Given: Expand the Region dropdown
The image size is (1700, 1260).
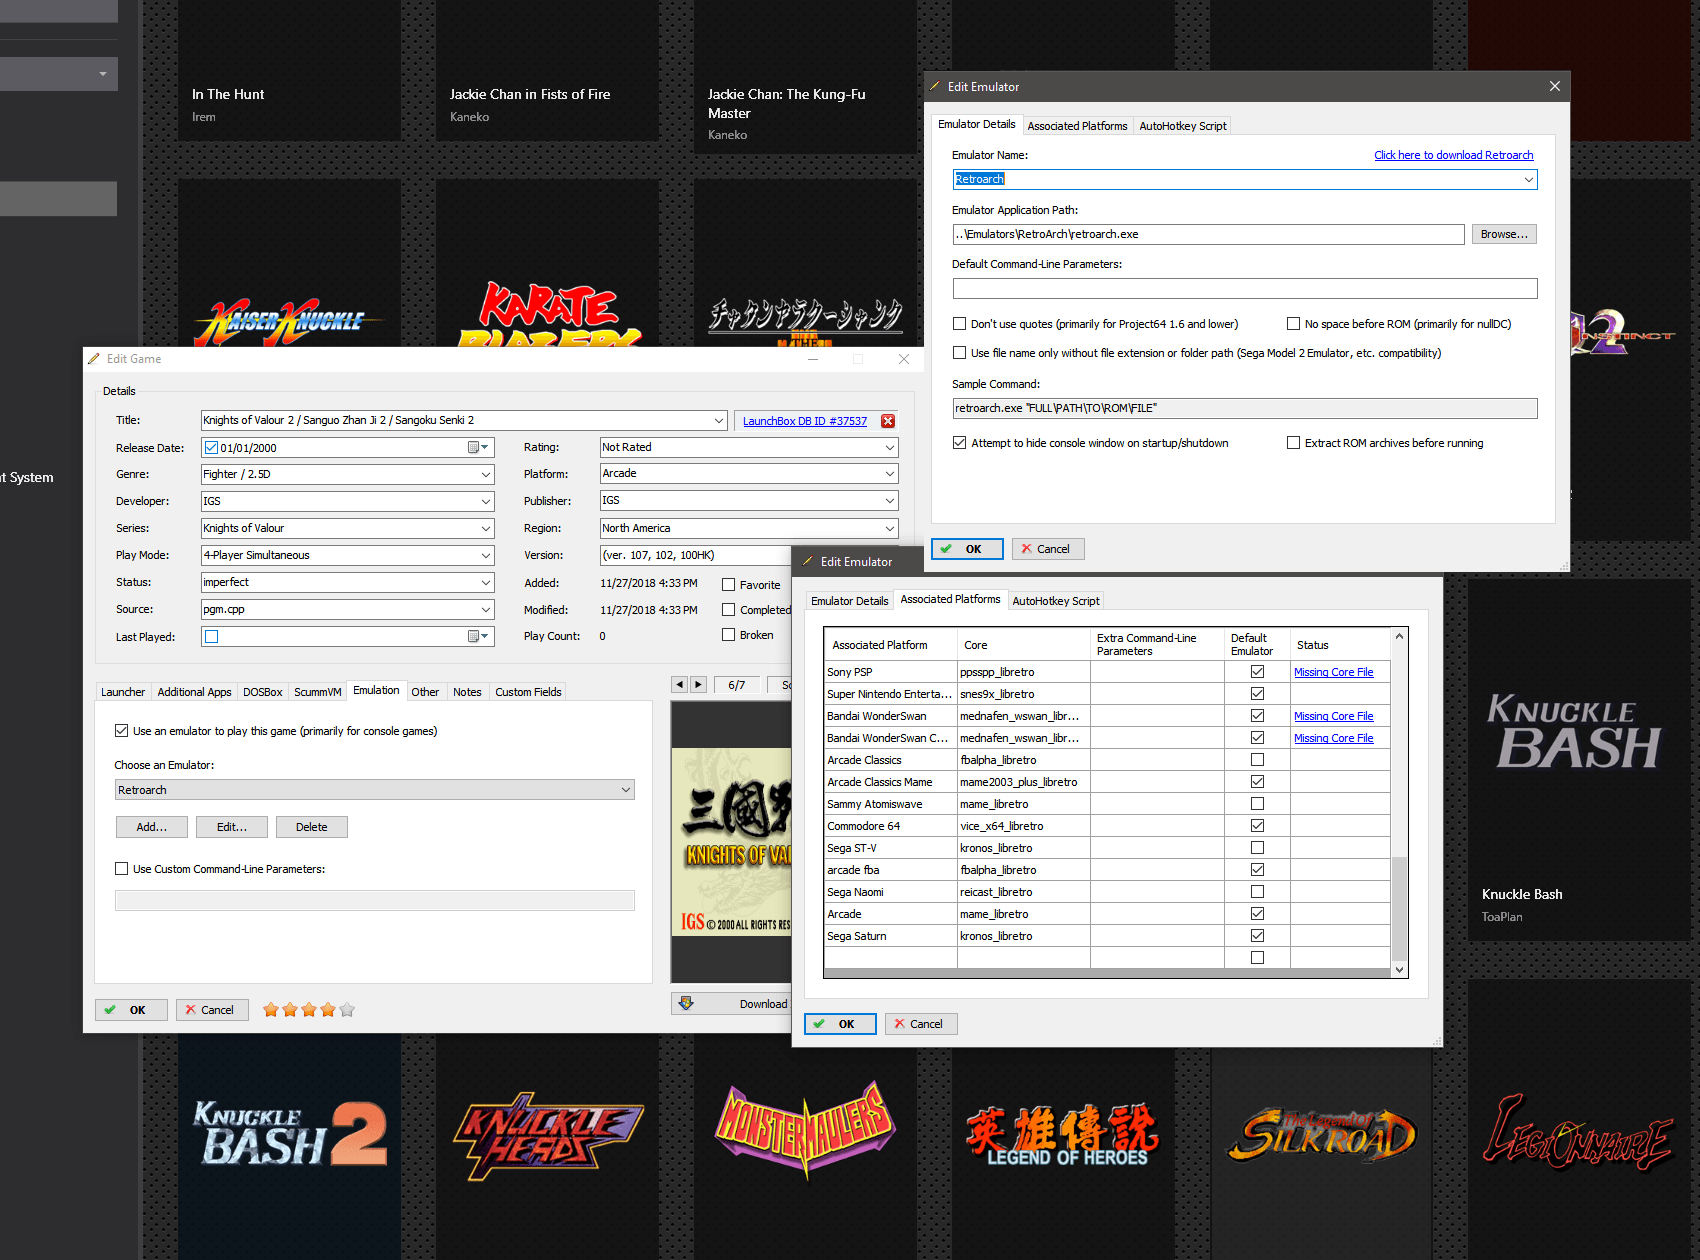Looking at the screenshot, I should click(x=889, y=528).
